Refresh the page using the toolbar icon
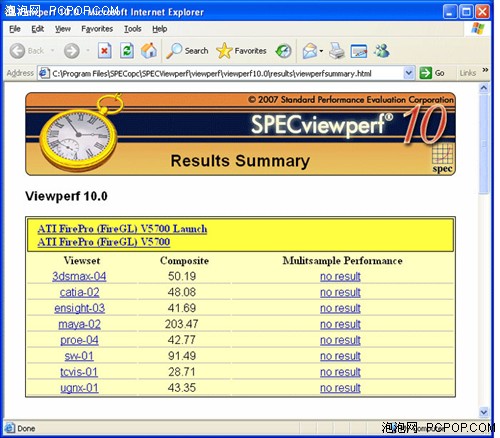 coord(127,51)
